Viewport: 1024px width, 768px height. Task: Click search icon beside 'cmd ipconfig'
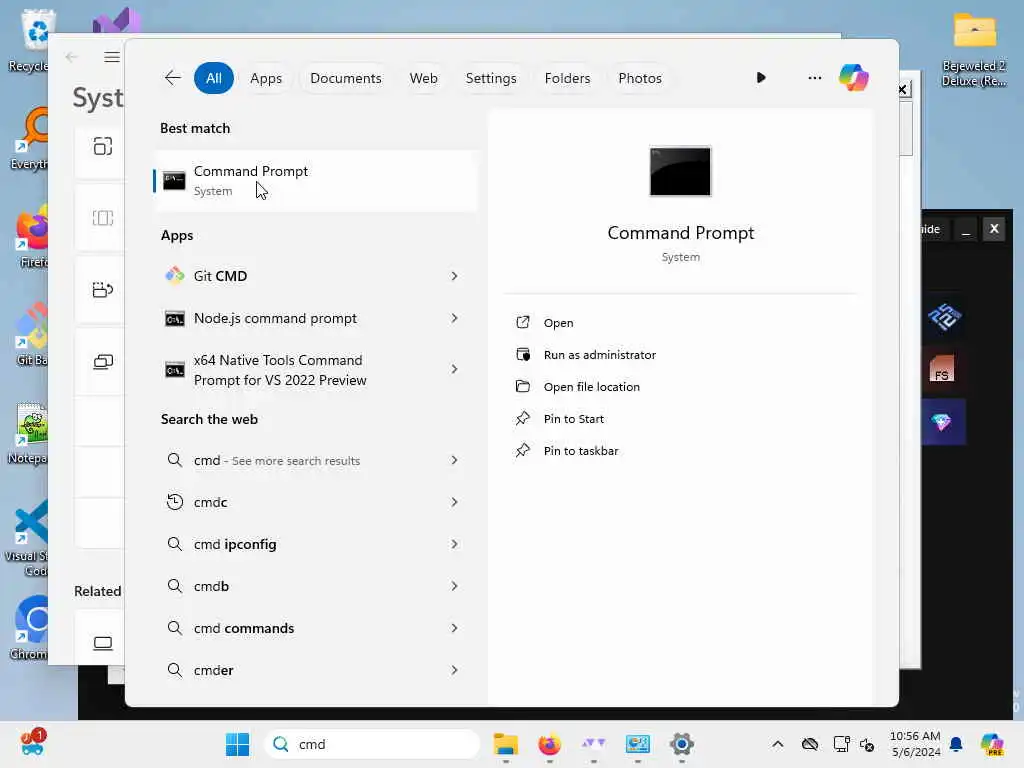pos(174,544)
